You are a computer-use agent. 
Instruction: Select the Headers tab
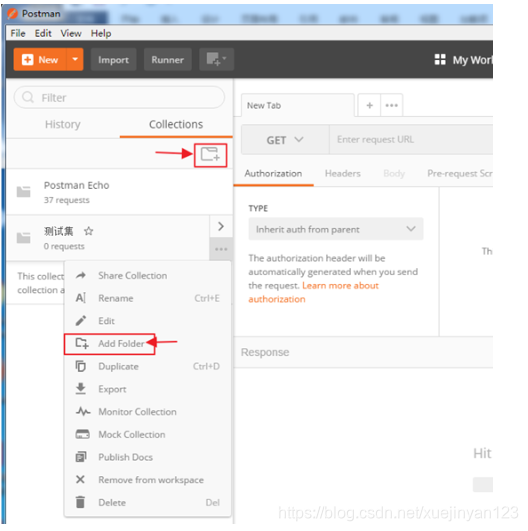343,173
